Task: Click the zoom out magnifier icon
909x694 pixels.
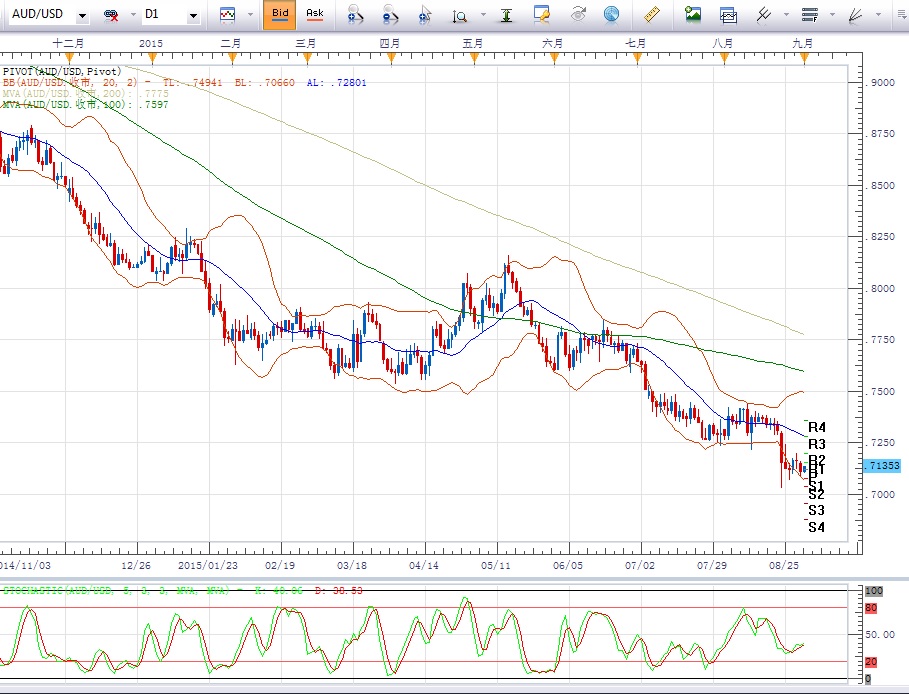Action: click(390, 15)
